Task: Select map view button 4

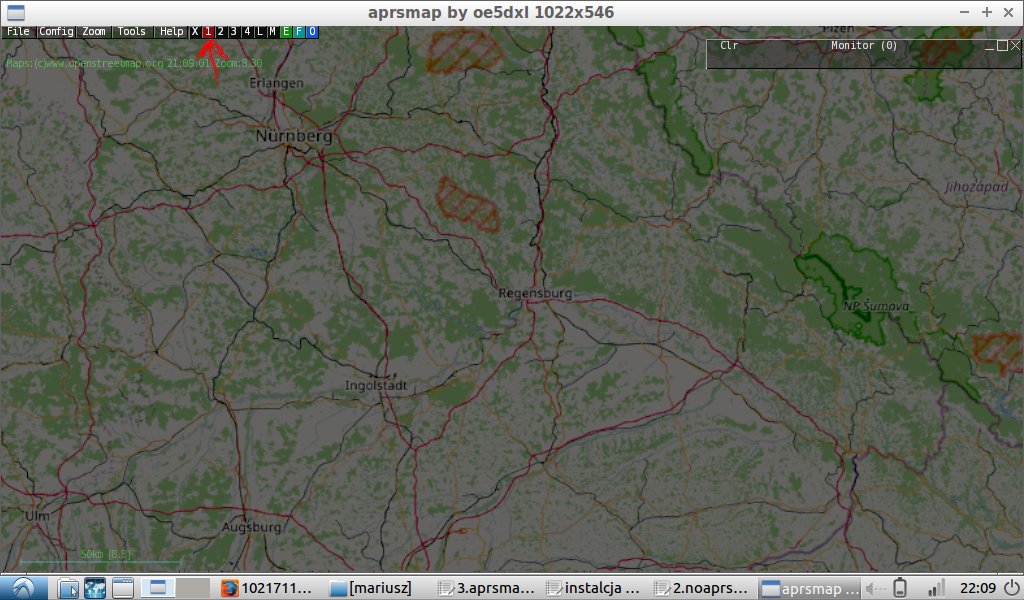Action: pyautogui.click(x=247, y=31)
